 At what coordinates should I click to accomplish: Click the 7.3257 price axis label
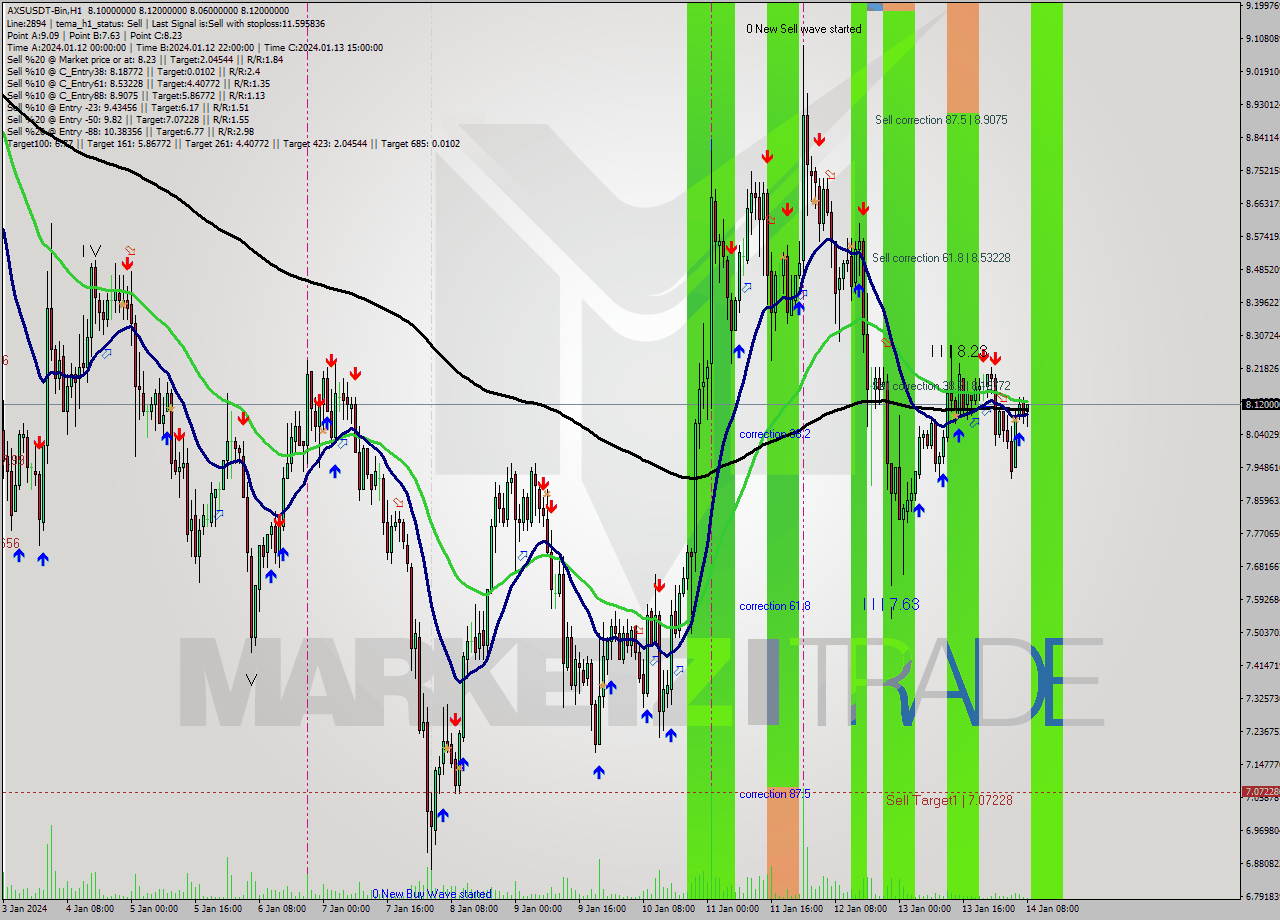click(x=1262, y=698)
